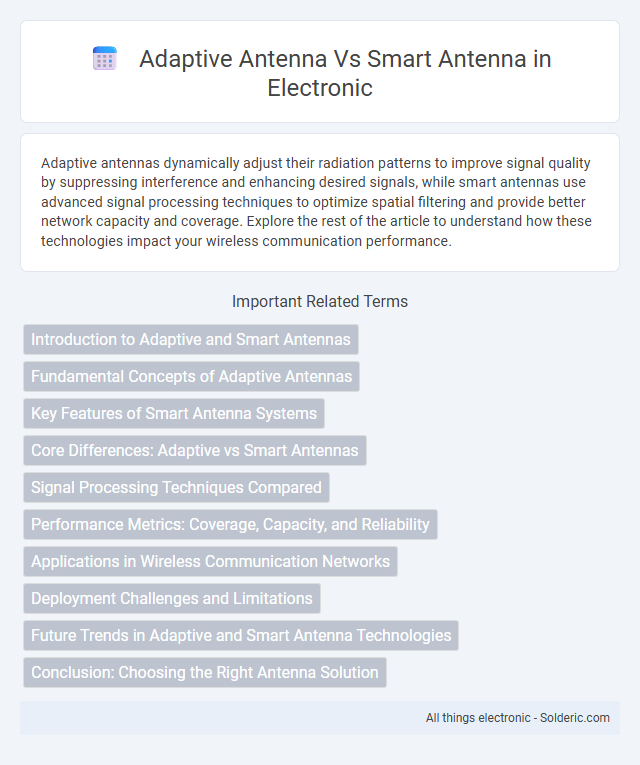
Task: Click the introductory summary paragraph
Action: pos(317,201)
